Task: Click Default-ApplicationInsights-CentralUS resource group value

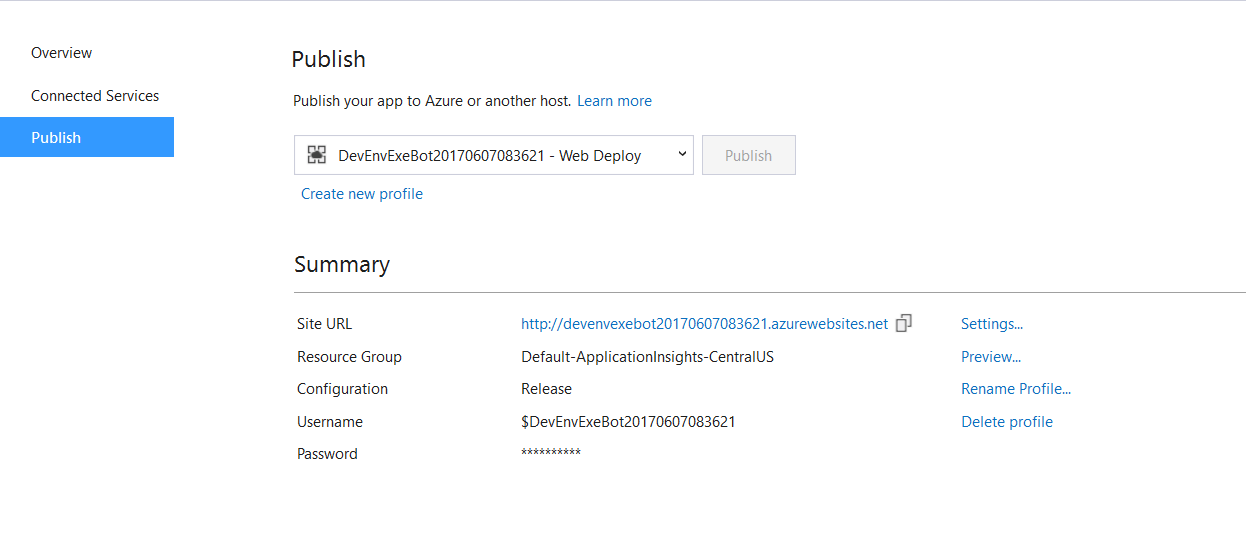Action: 647,357
